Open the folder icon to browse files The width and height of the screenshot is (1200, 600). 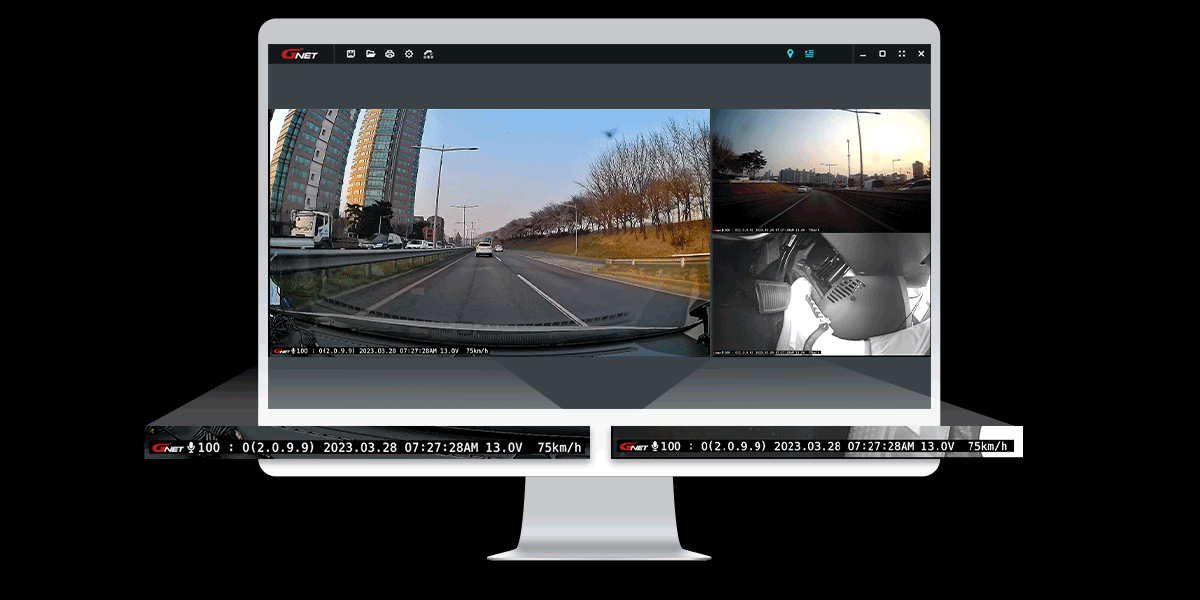(x=370, y=54)
